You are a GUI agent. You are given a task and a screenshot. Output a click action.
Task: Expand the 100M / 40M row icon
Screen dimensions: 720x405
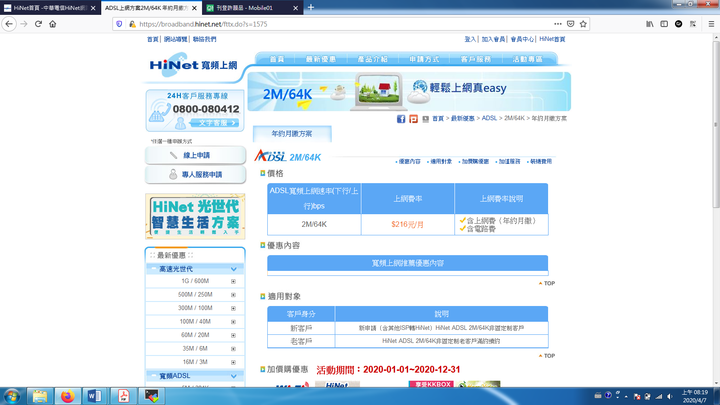[233, 322]
